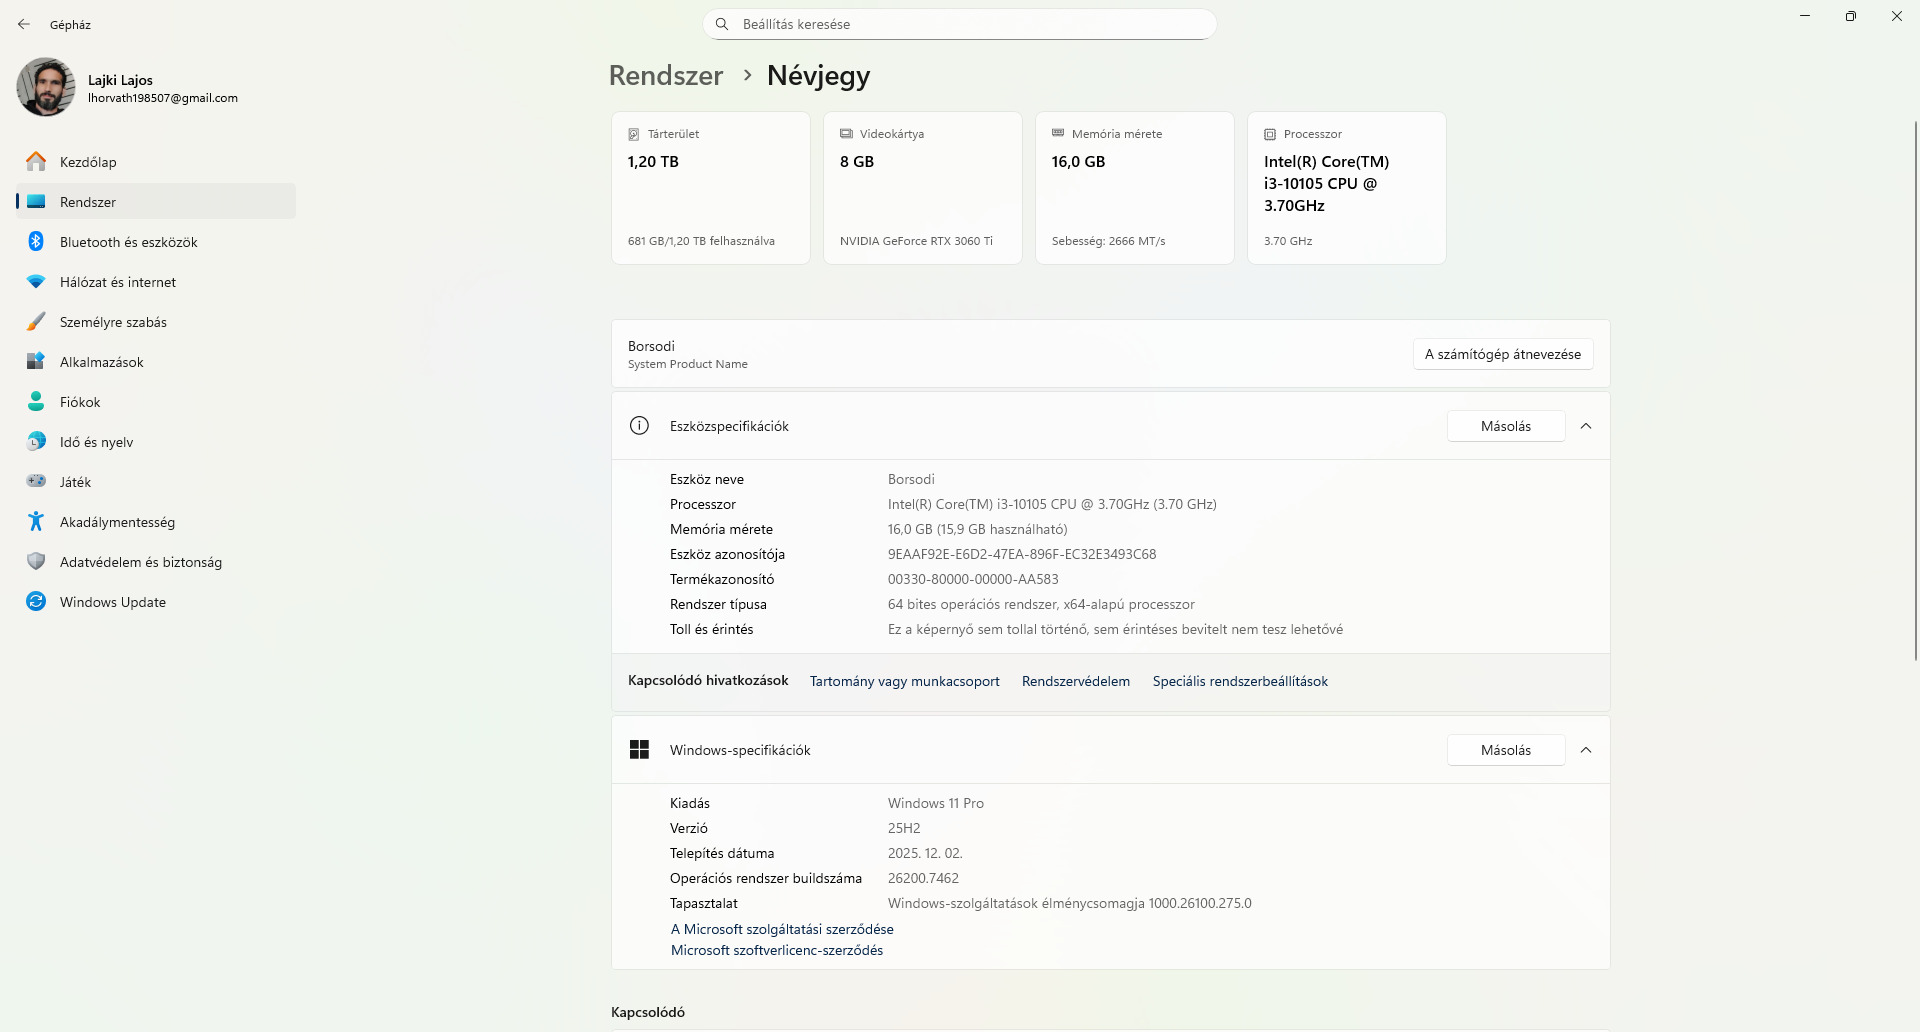Image resolution: width=1920 pixels, height=1032 pixels.
Task: Open the Speciális rendszerbeállítások link
Action: [x=1240, y=681]
